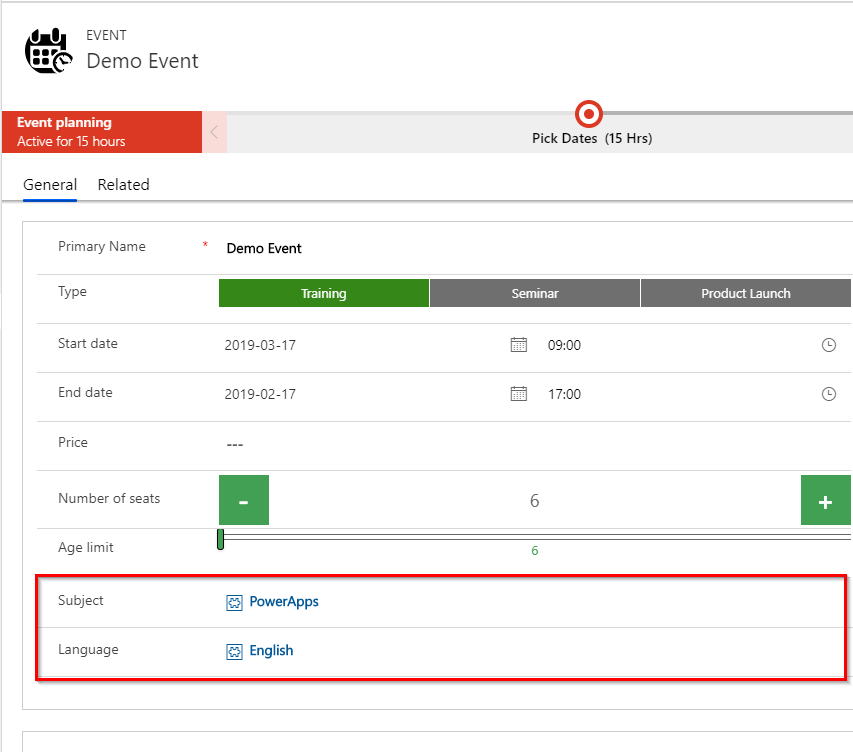Switch to the Related tab
Screen dimensions: 853x752
[123, 185]
